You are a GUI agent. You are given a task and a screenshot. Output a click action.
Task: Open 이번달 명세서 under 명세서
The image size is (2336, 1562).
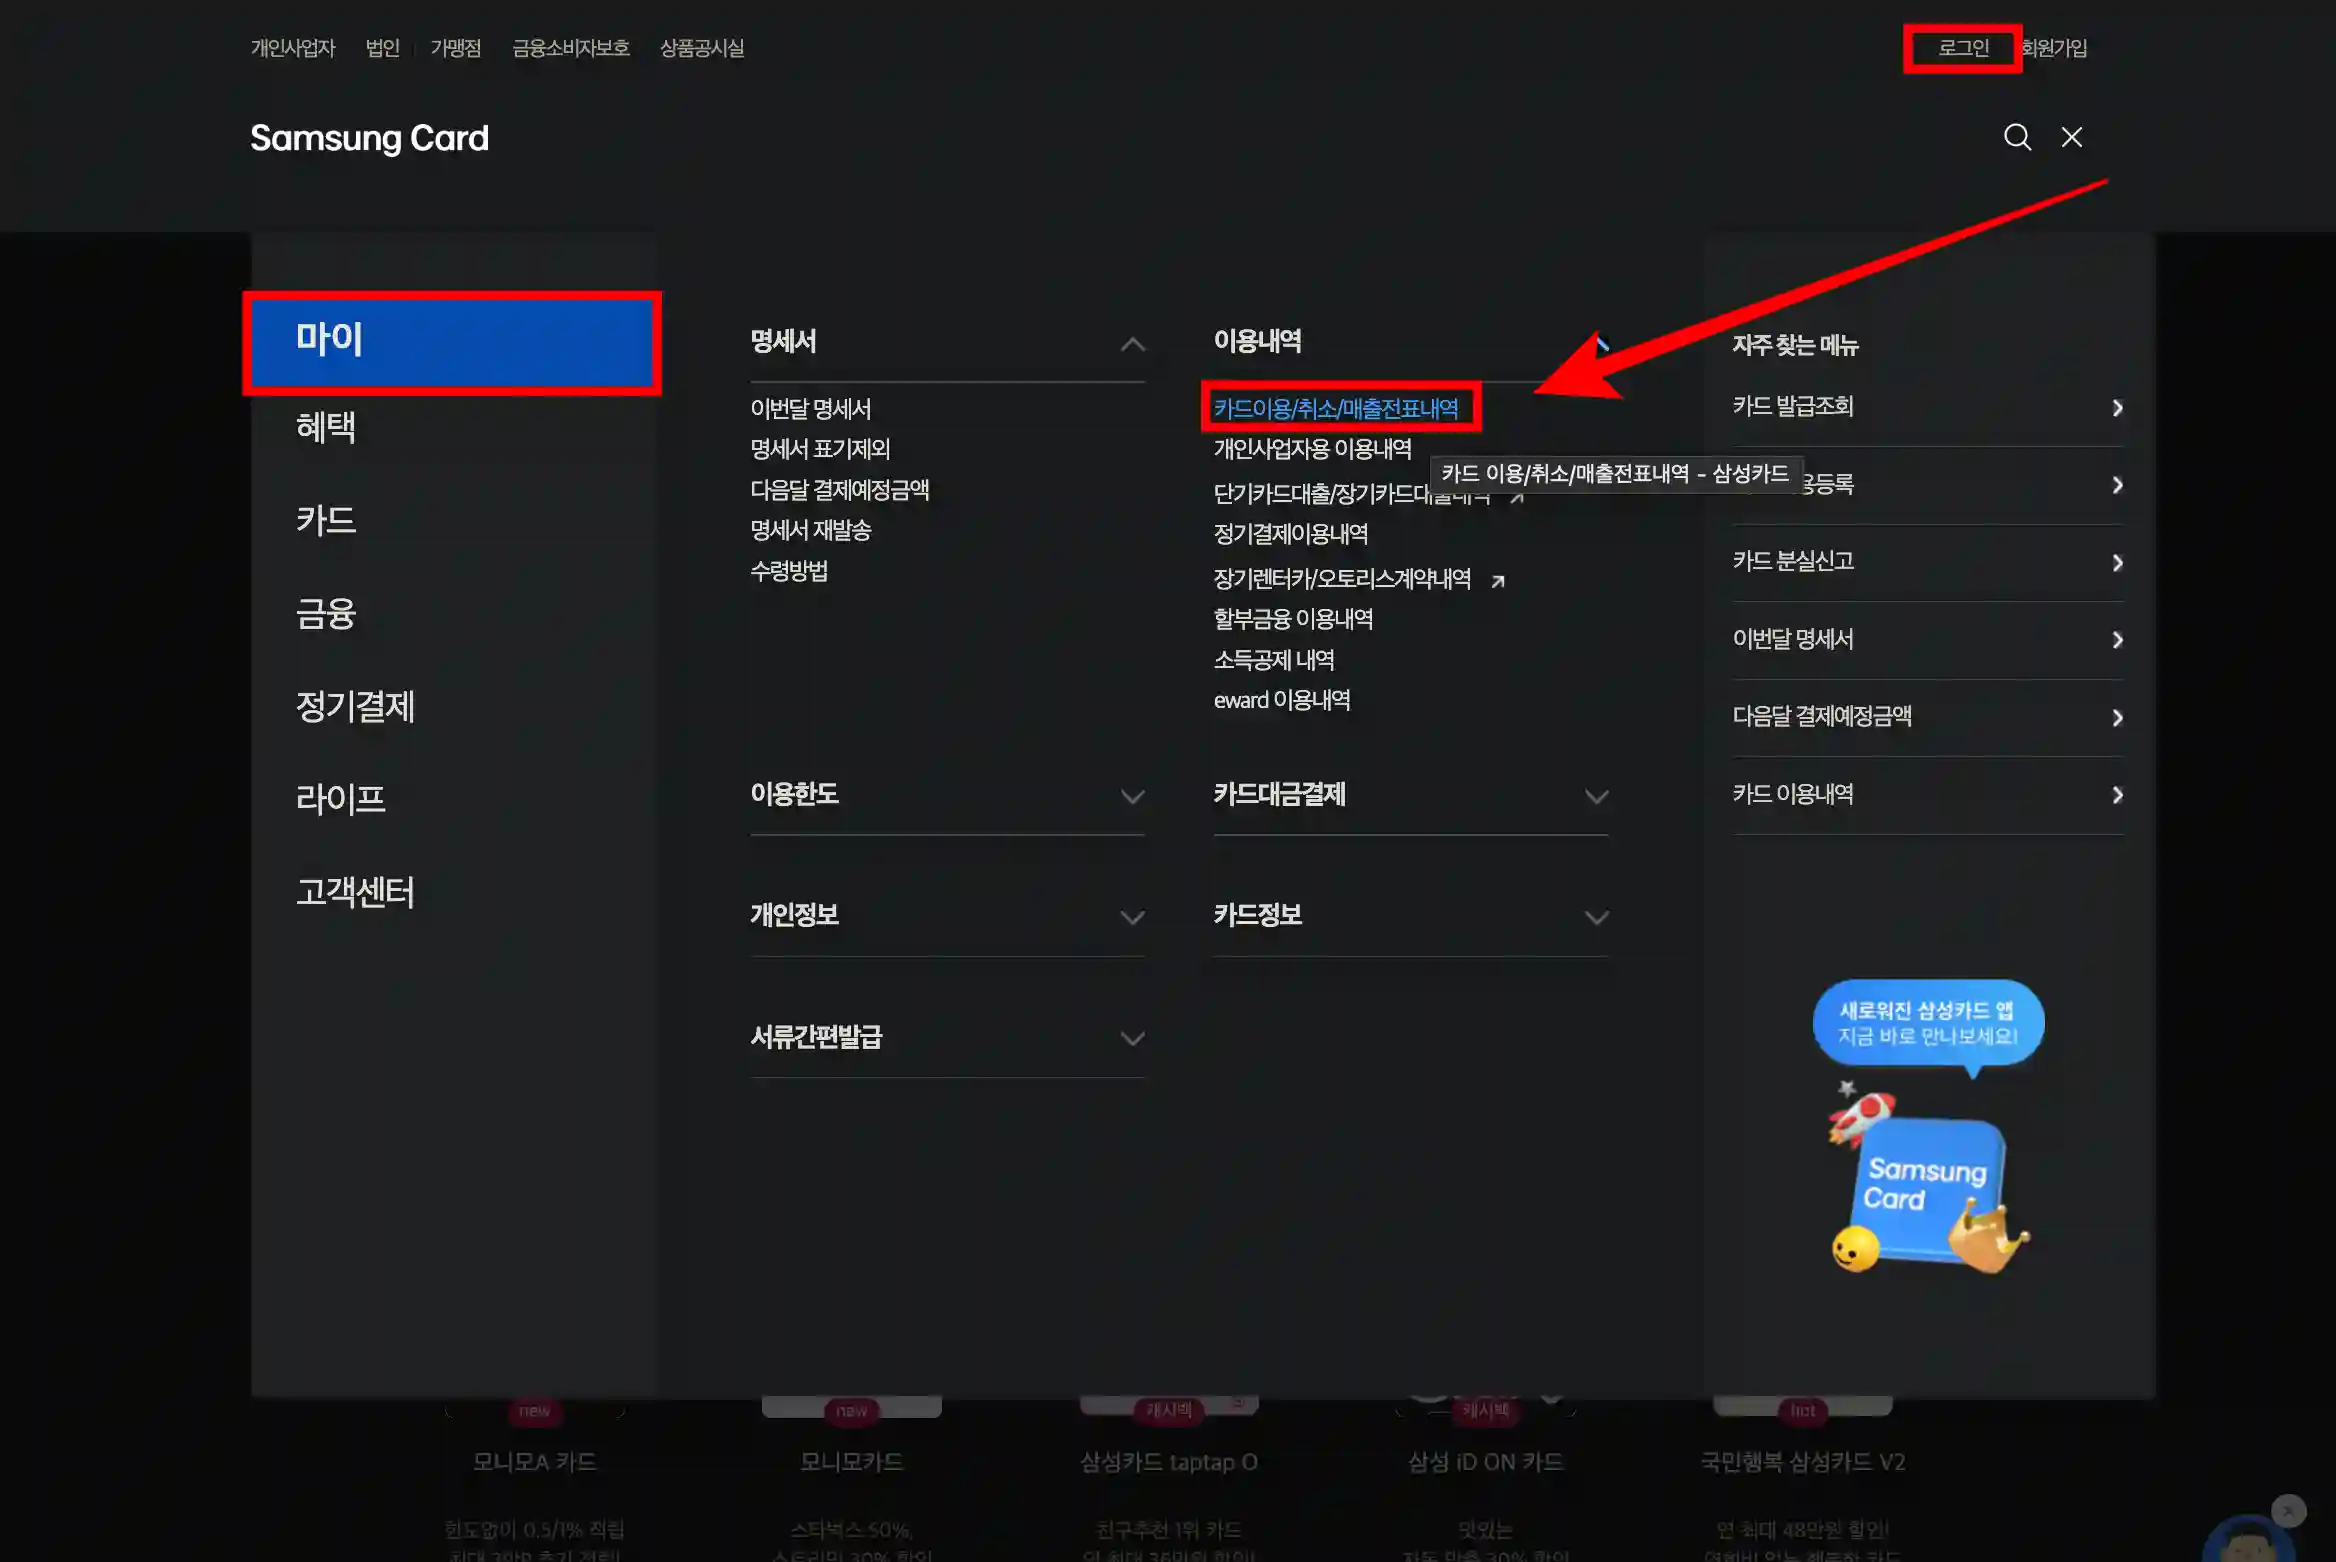(x=811, y=409)
